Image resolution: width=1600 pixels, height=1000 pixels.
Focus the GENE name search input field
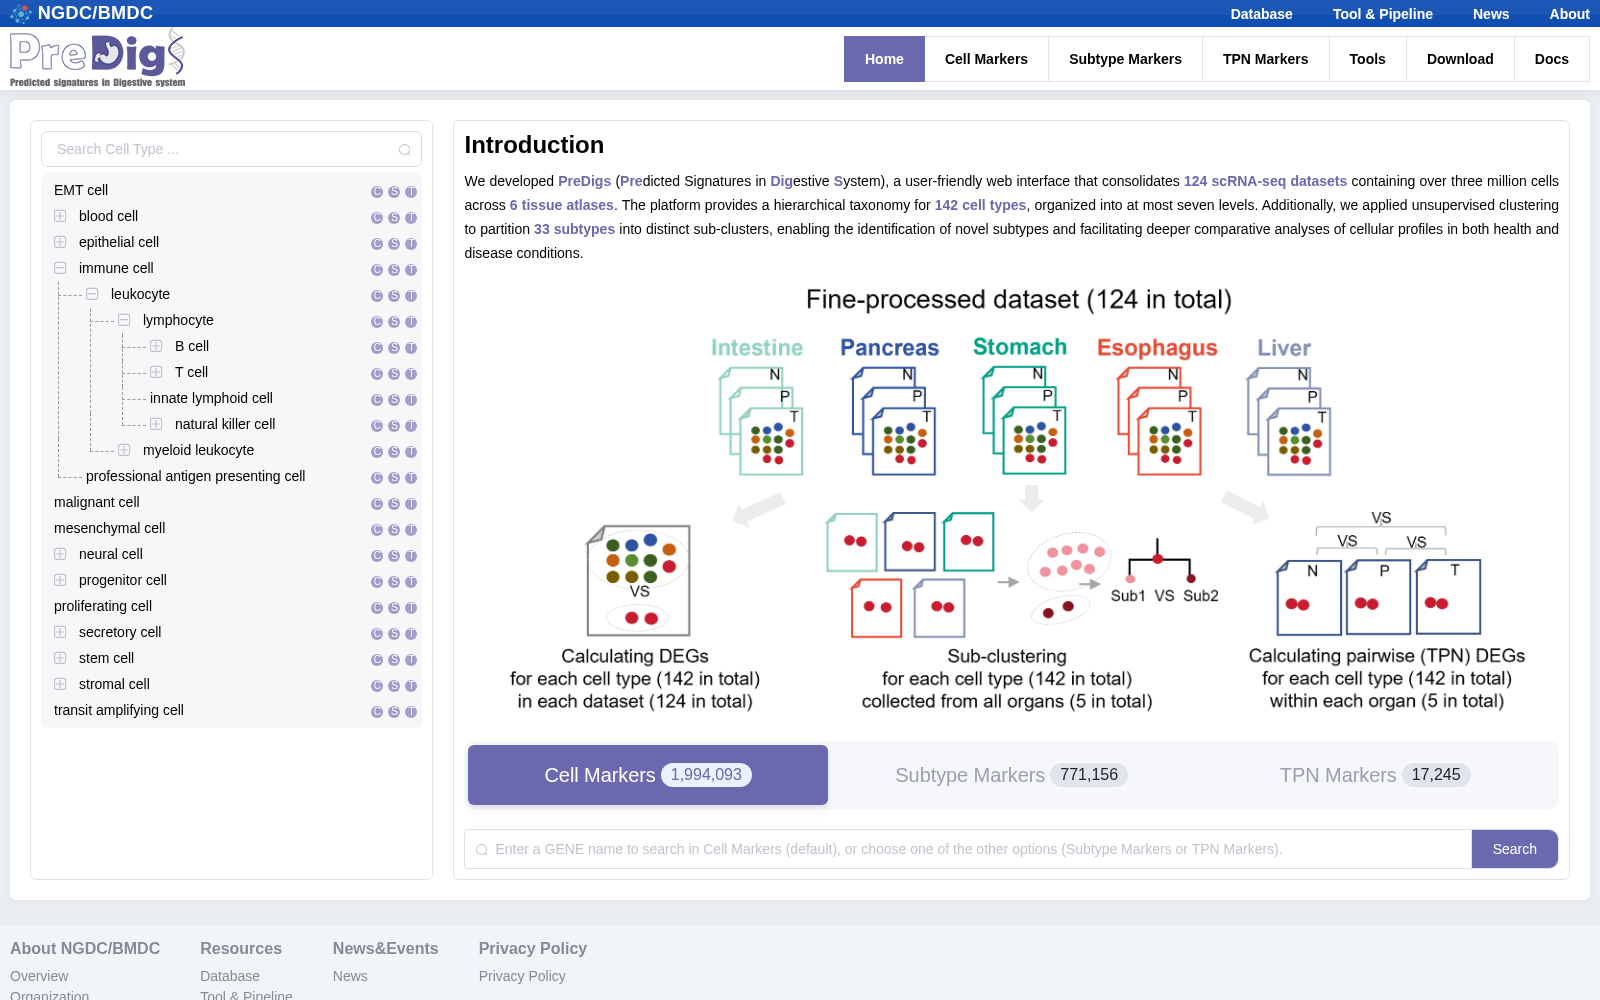click(968, 849)
